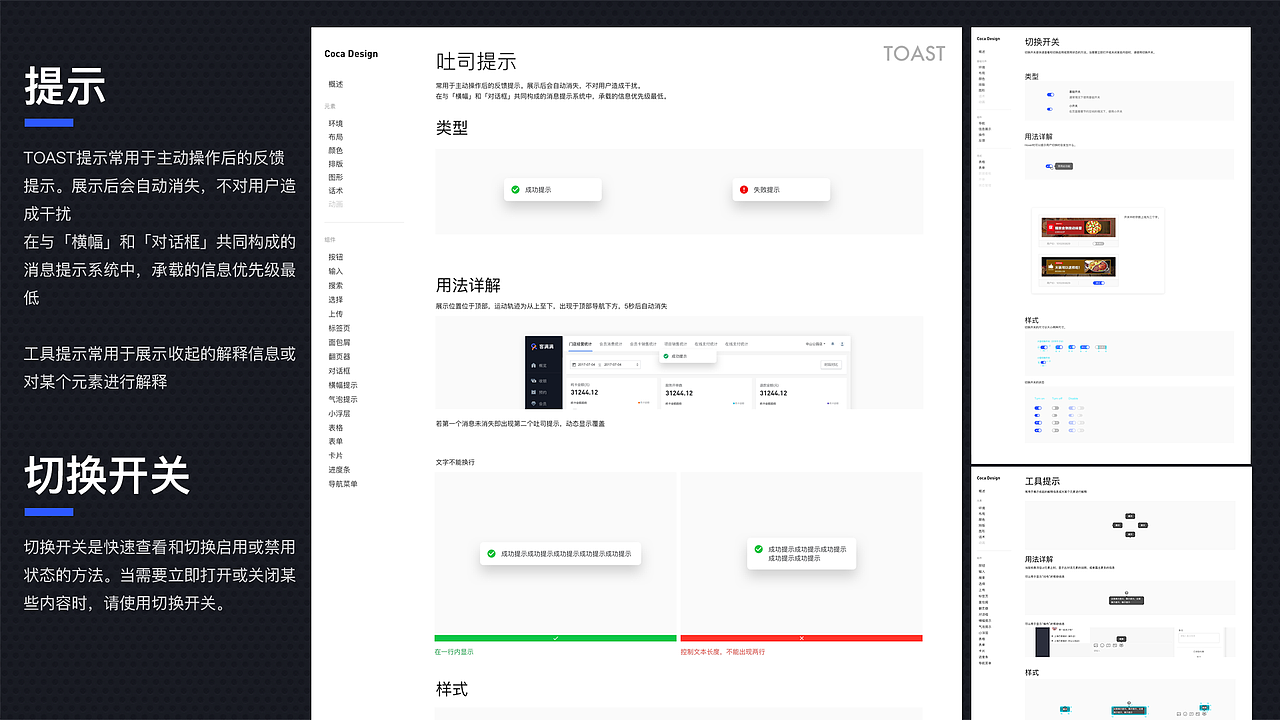Go to 气泡提示 component page
This screenshot has height=720, width=1280.
pos(343,399)
